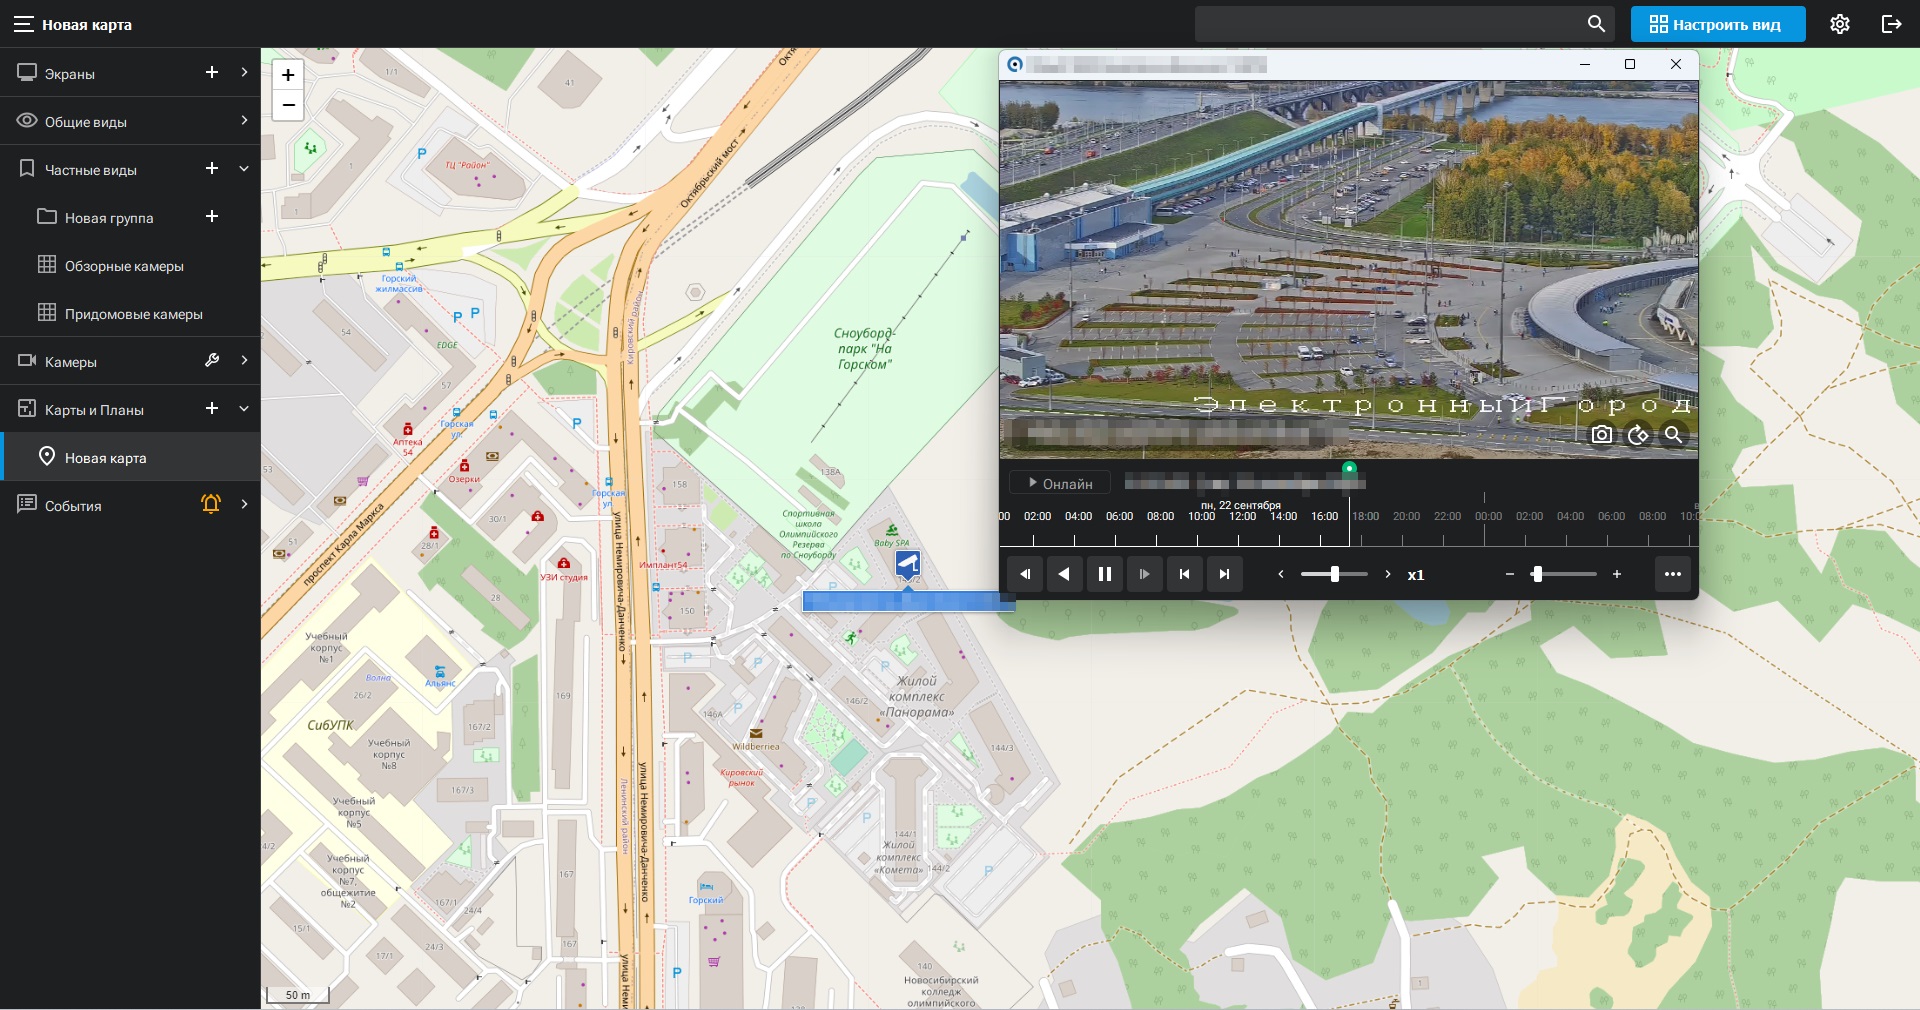Screen dimensions: 1920x1010
Task: Toggle the hamburger sidebar menu
Action: [23, 24]
